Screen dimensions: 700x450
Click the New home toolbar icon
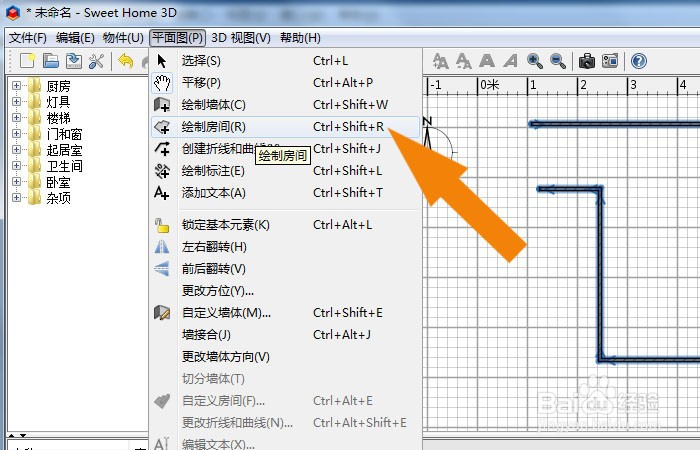(x=27, y=61)
